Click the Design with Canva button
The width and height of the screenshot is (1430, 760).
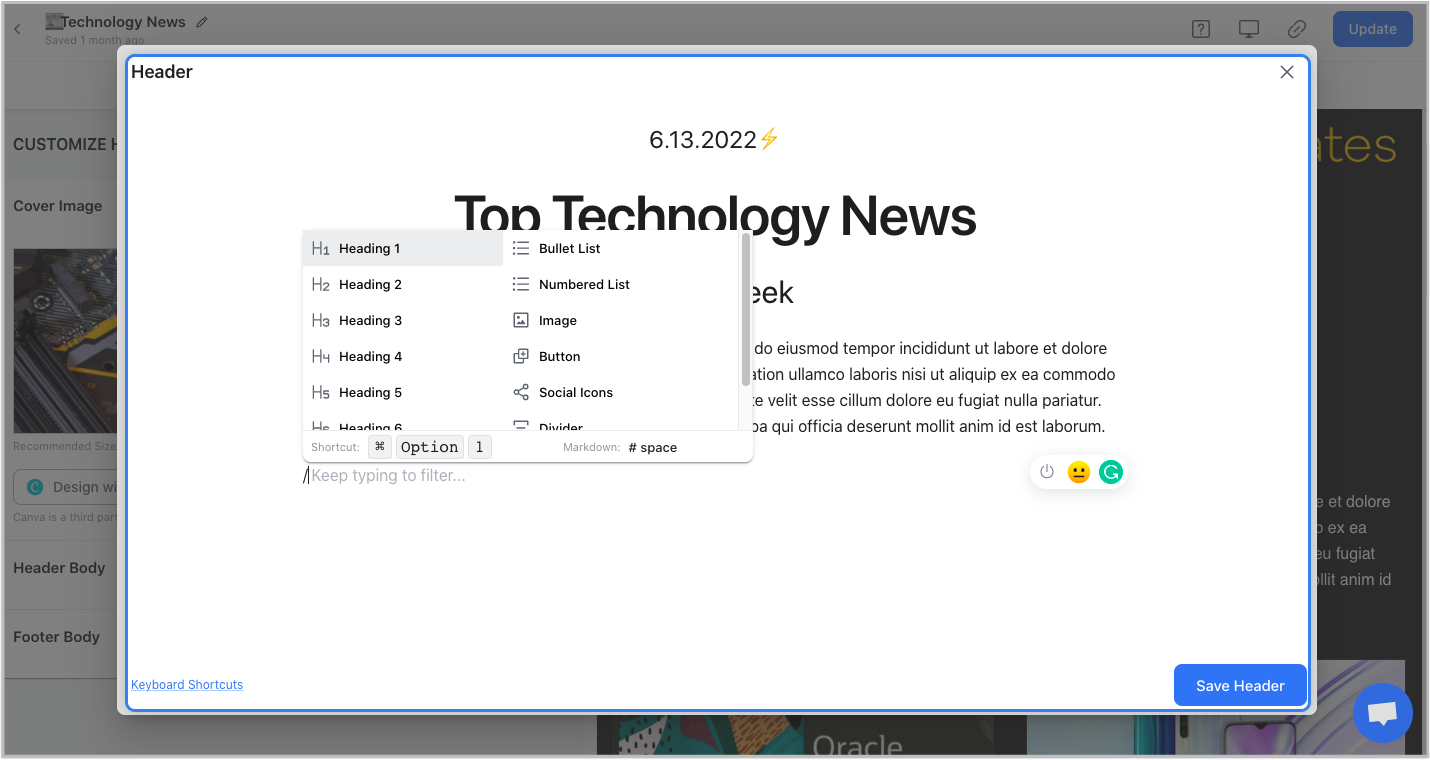66,487
